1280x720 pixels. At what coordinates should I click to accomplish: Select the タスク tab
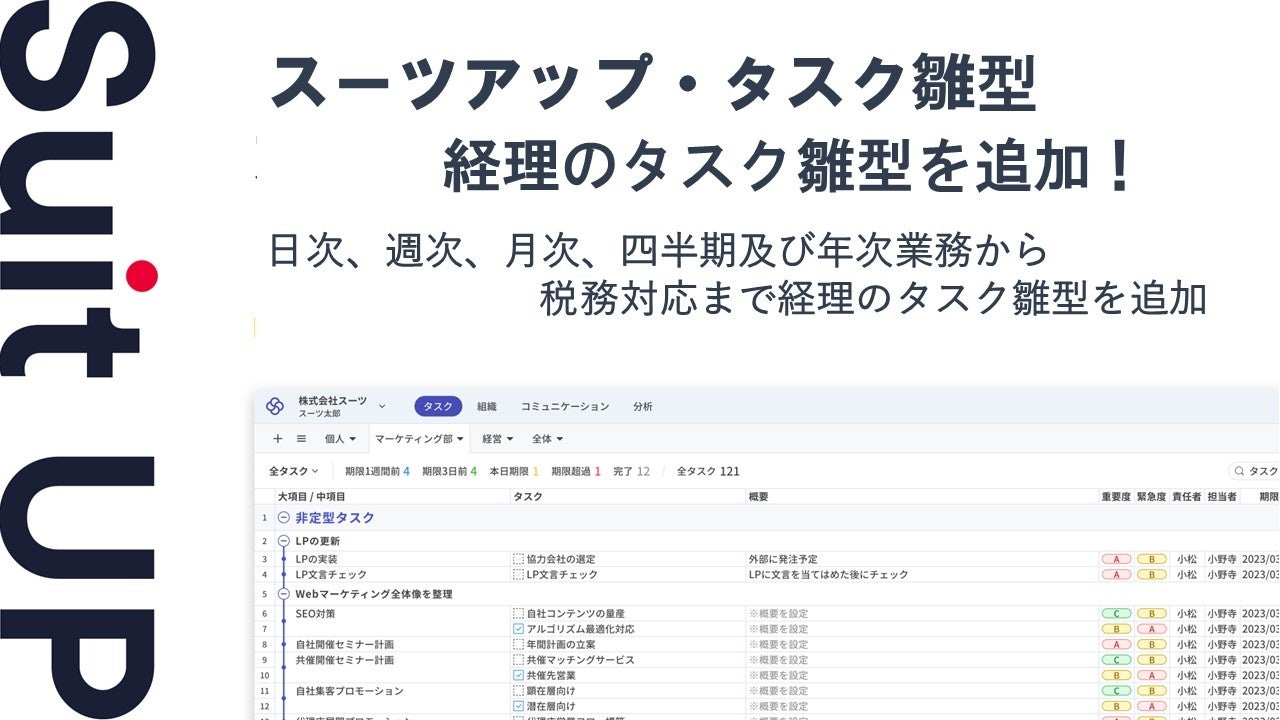tap(438, 406)
